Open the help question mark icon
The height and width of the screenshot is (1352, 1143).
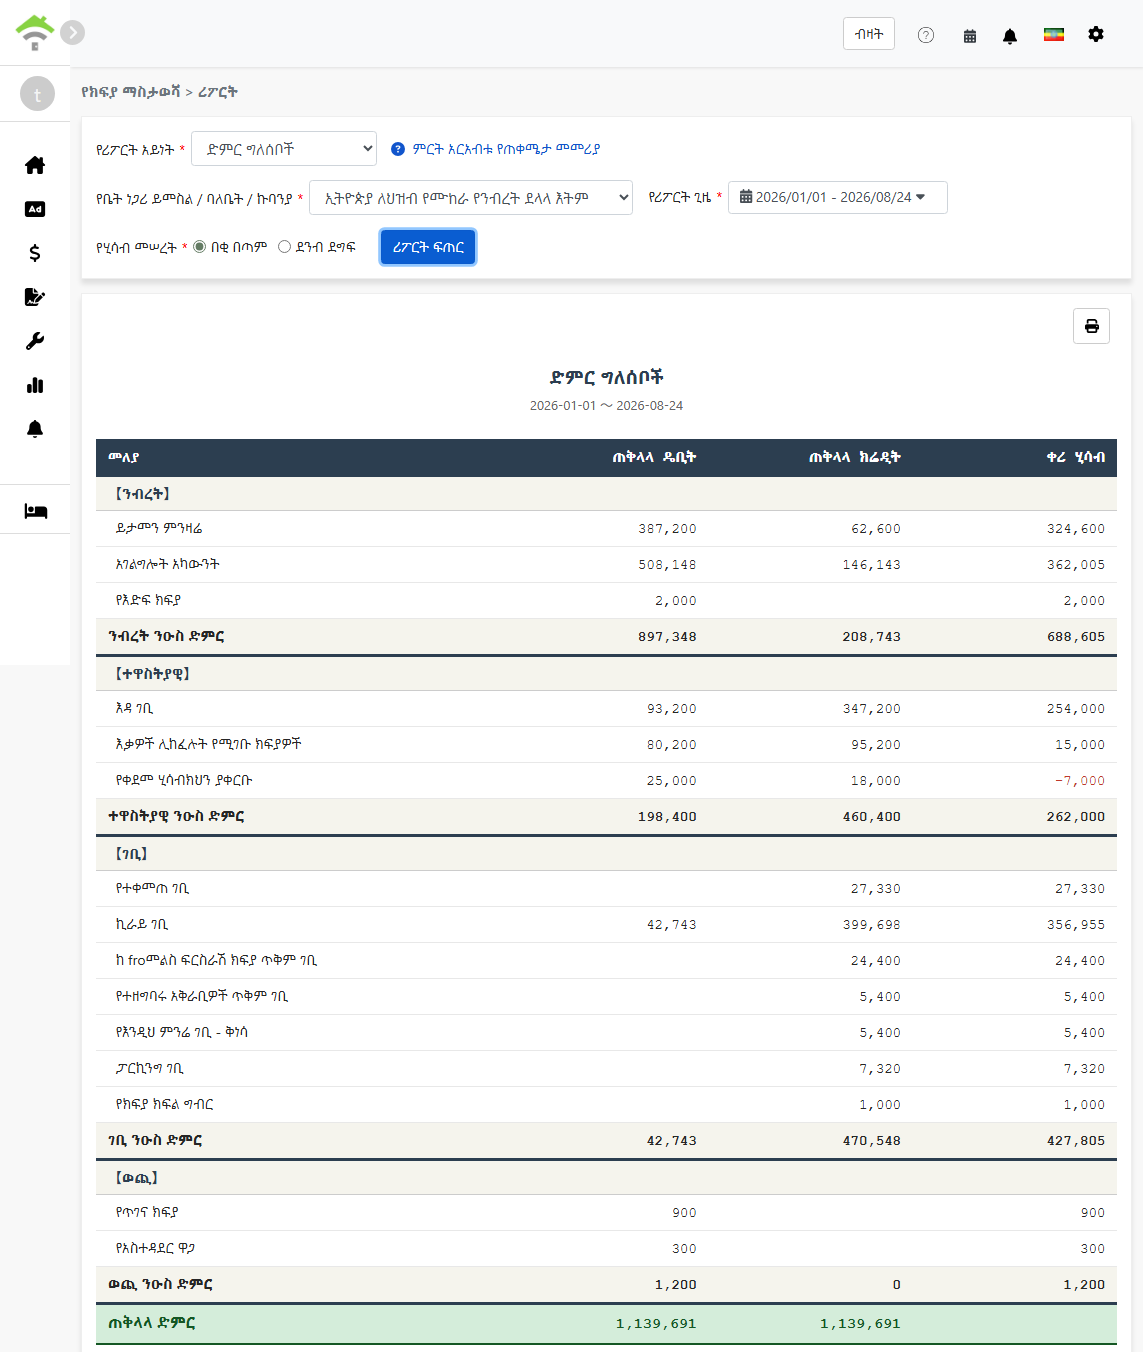(926, 35)
